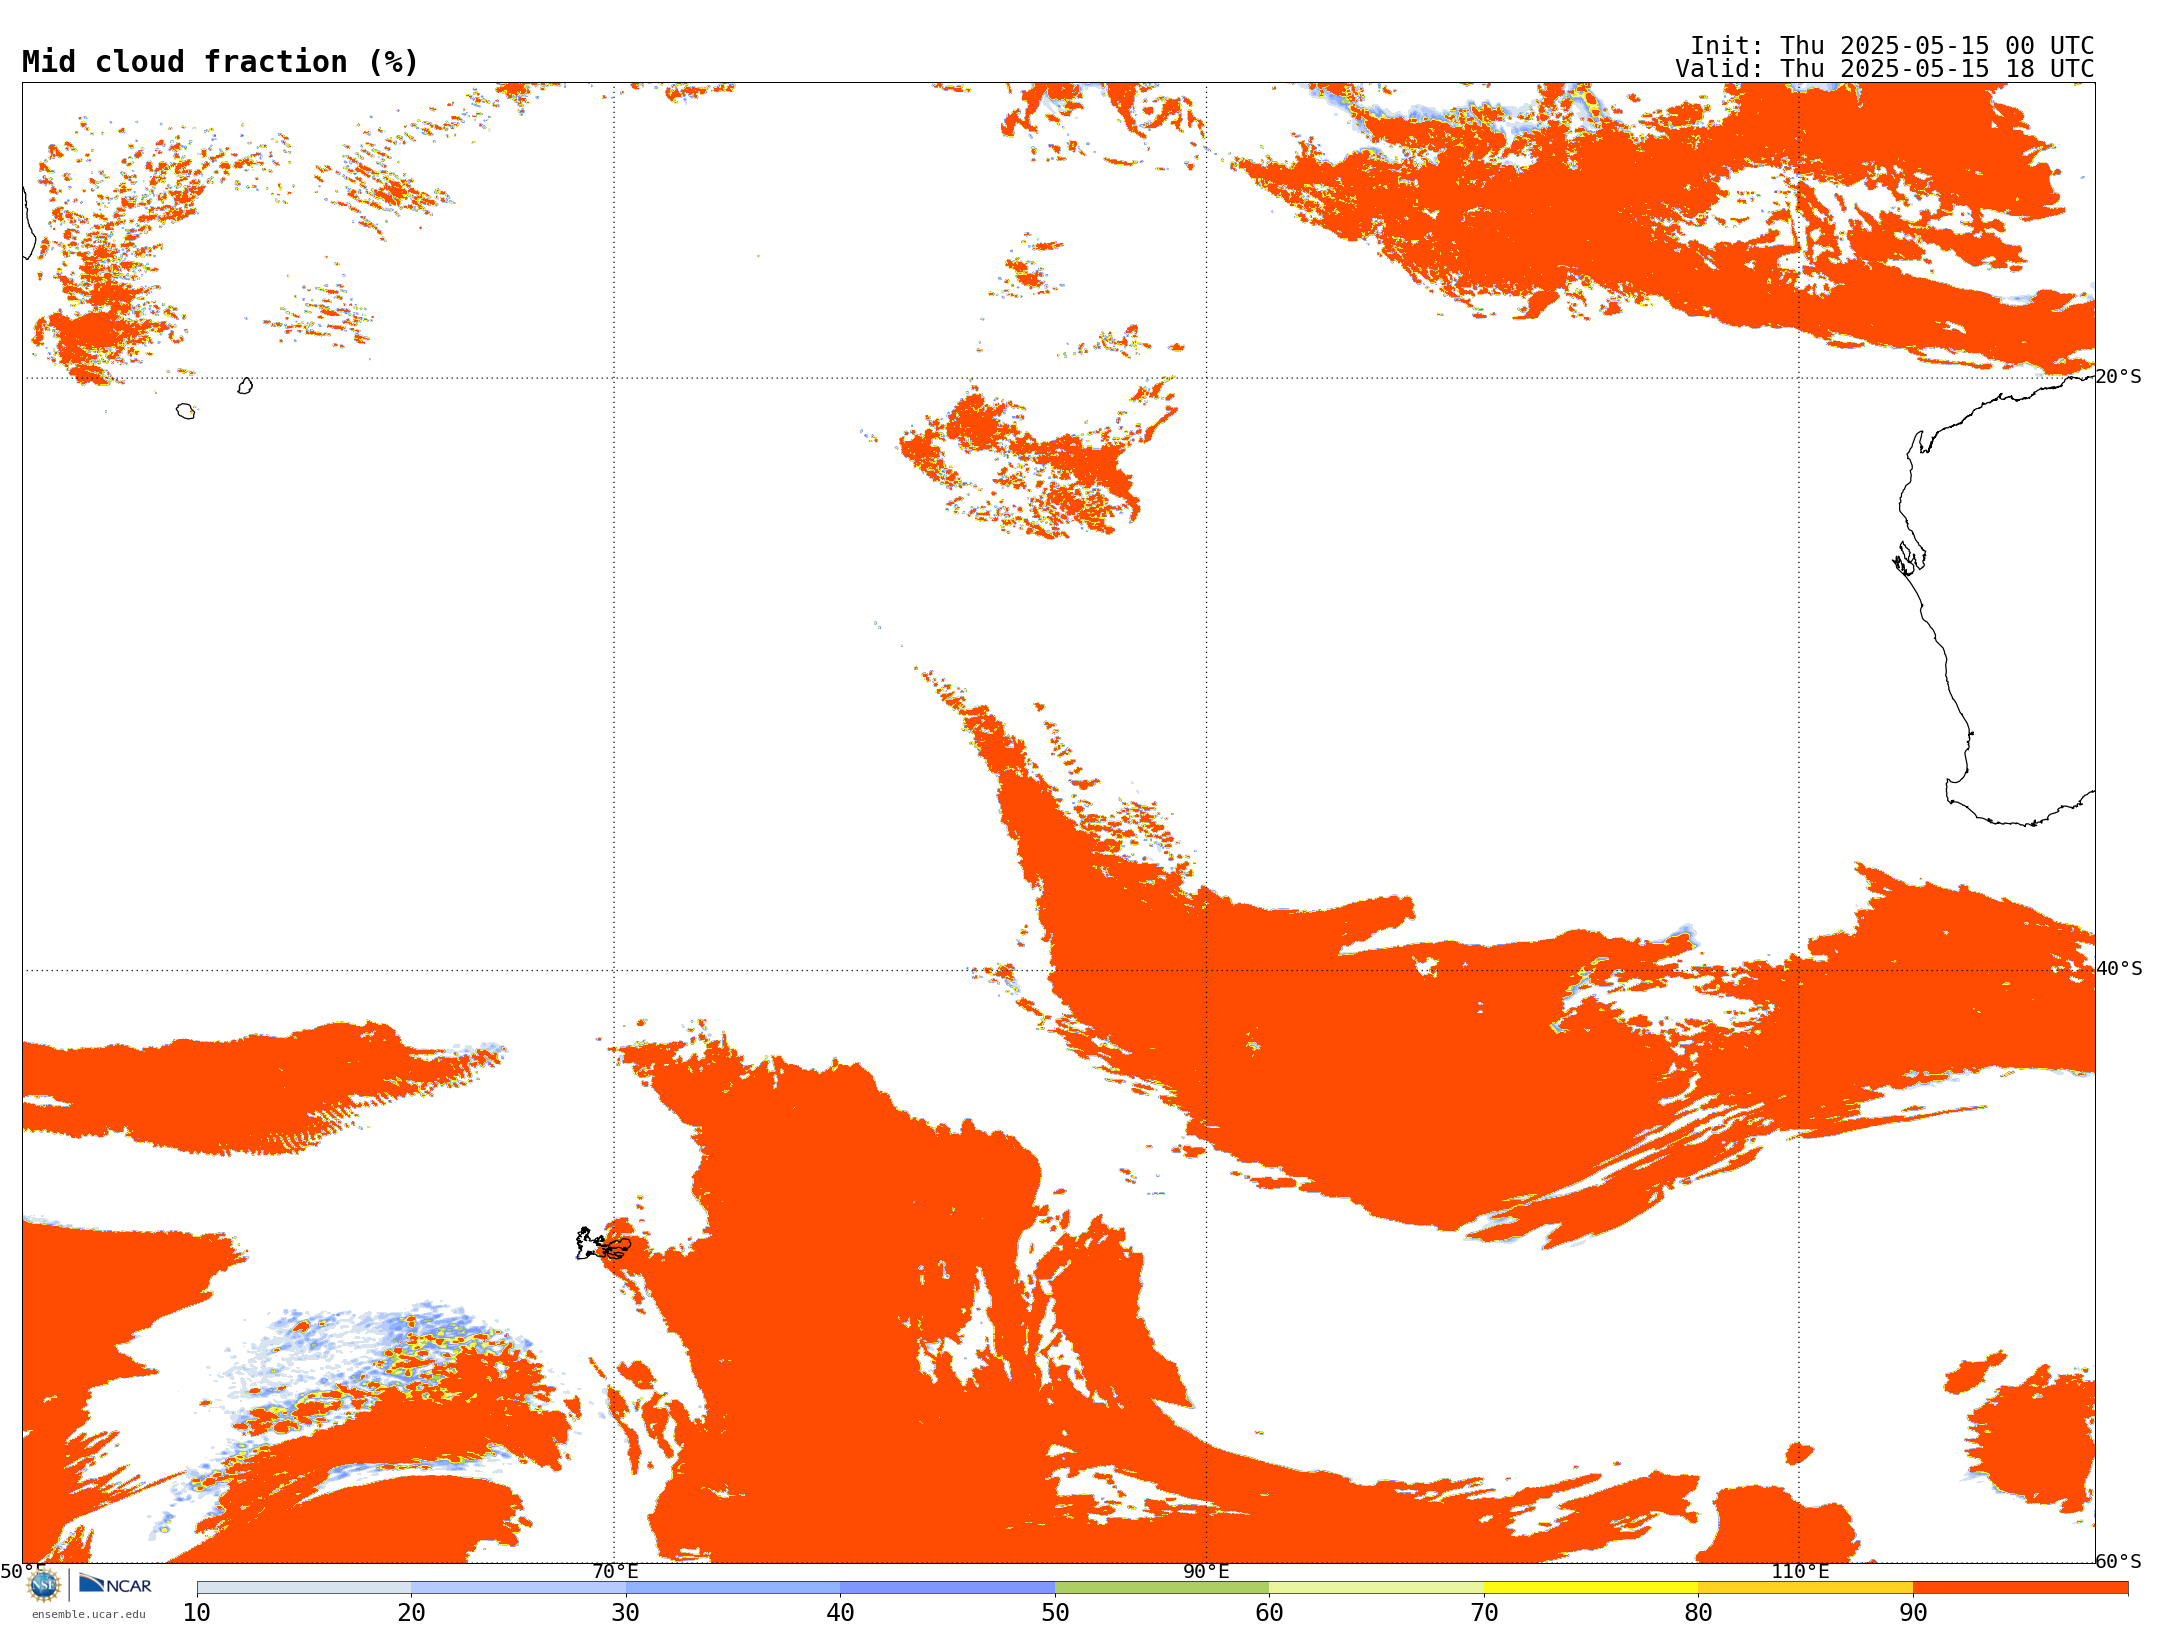
Task: Click the 30–40 blue colorbar segment
Action: coord(733,1588)
